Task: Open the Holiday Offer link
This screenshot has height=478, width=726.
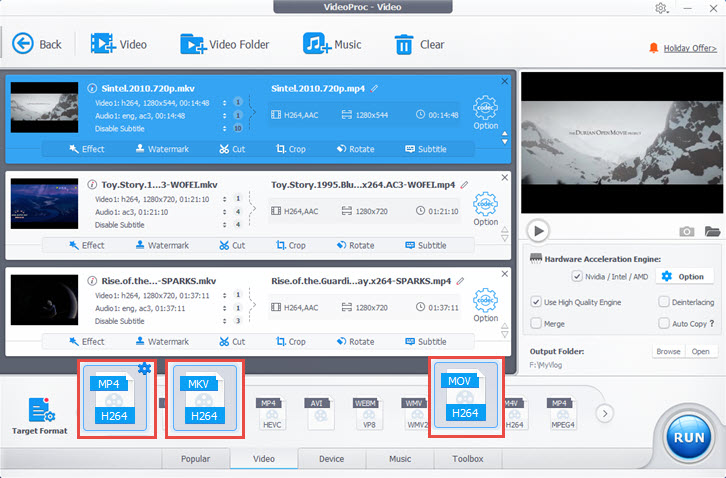Action: [690, 48]
